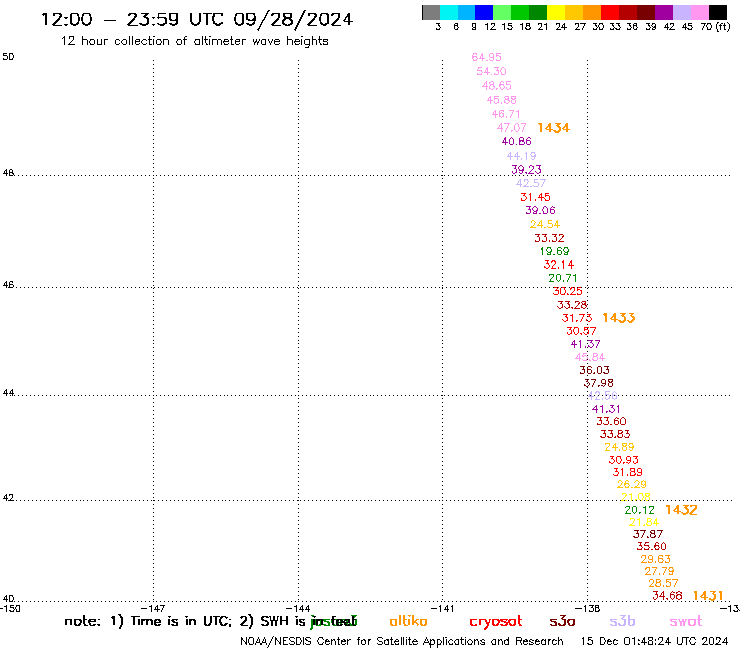Click the altika satellite legend label
The height and width of the screenshot is (650, 740).
coord(408,621)
